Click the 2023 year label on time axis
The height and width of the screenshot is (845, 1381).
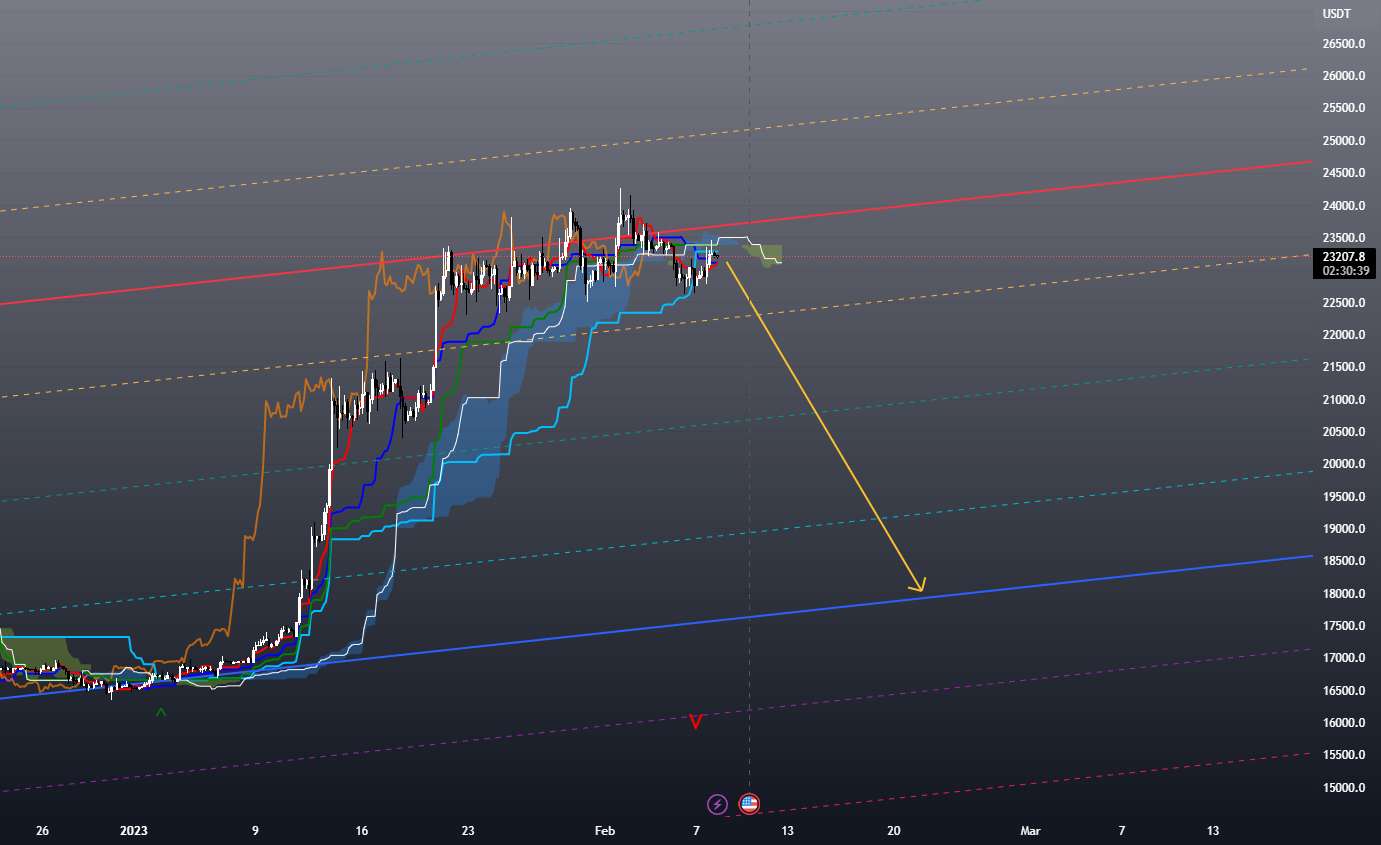pos(134,831)
